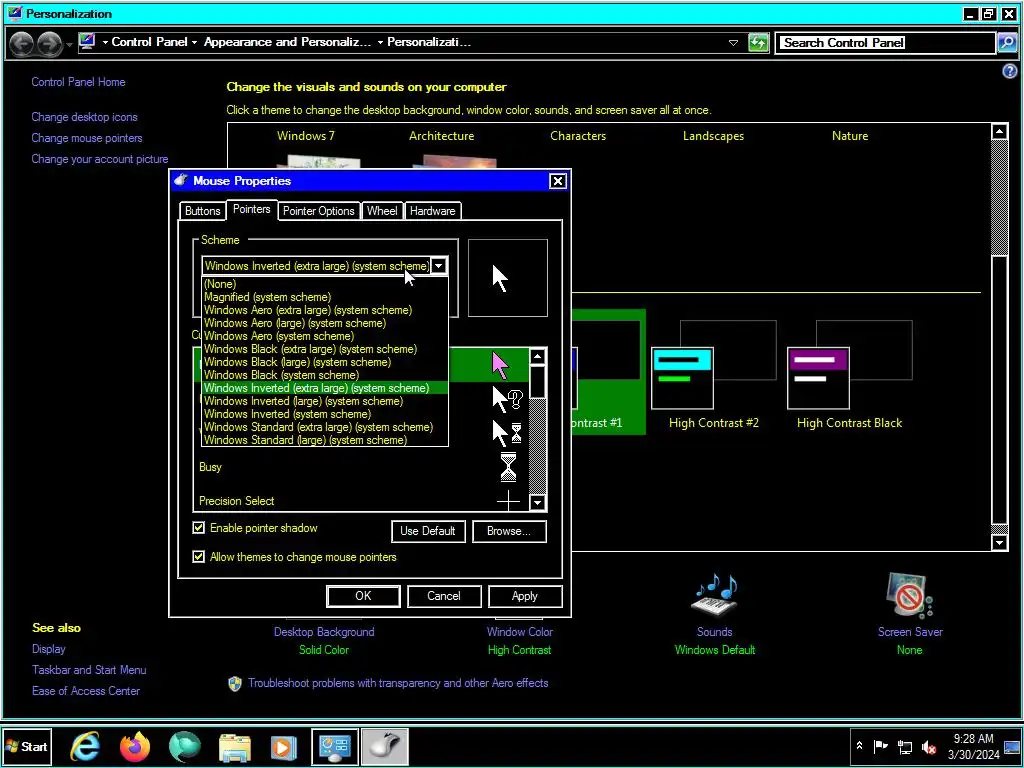1024x768 pixels.
Task: Open the Start menu
Action: click(26, 746)
